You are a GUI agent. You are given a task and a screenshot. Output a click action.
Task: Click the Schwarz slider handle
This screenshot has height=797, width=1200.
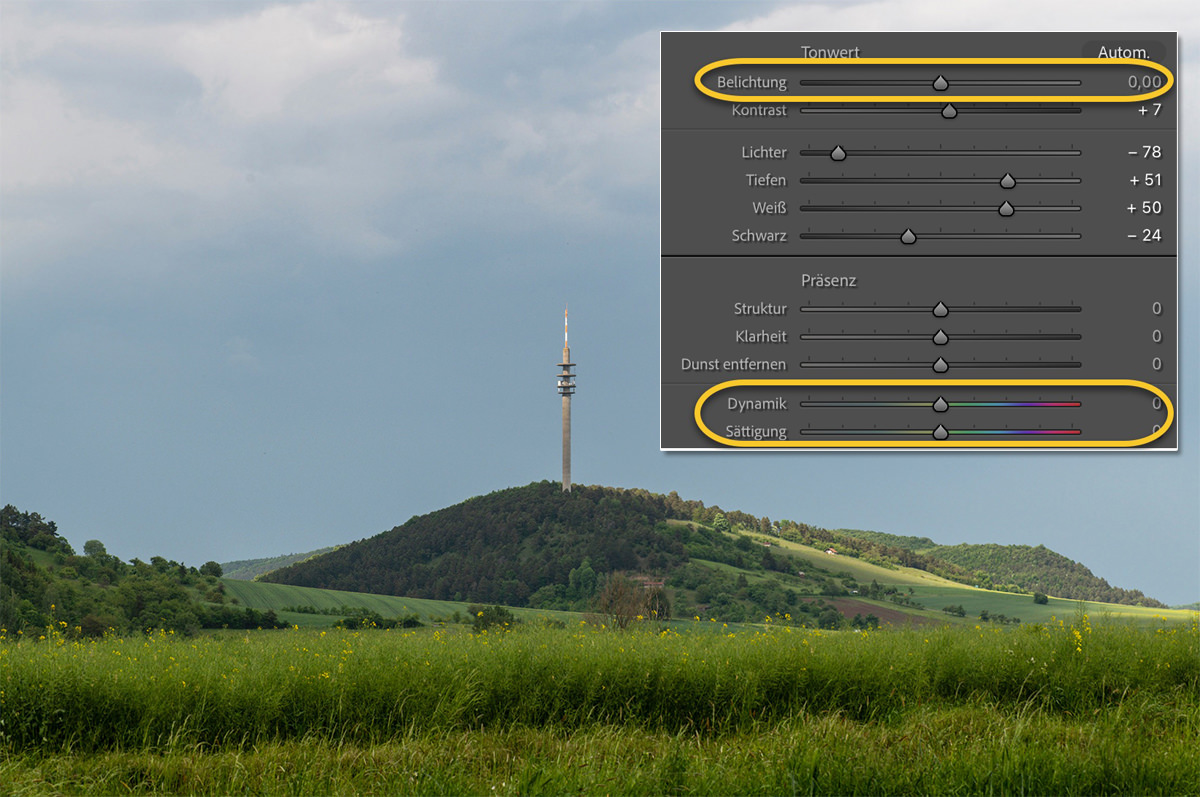click(x=908, y=238)
